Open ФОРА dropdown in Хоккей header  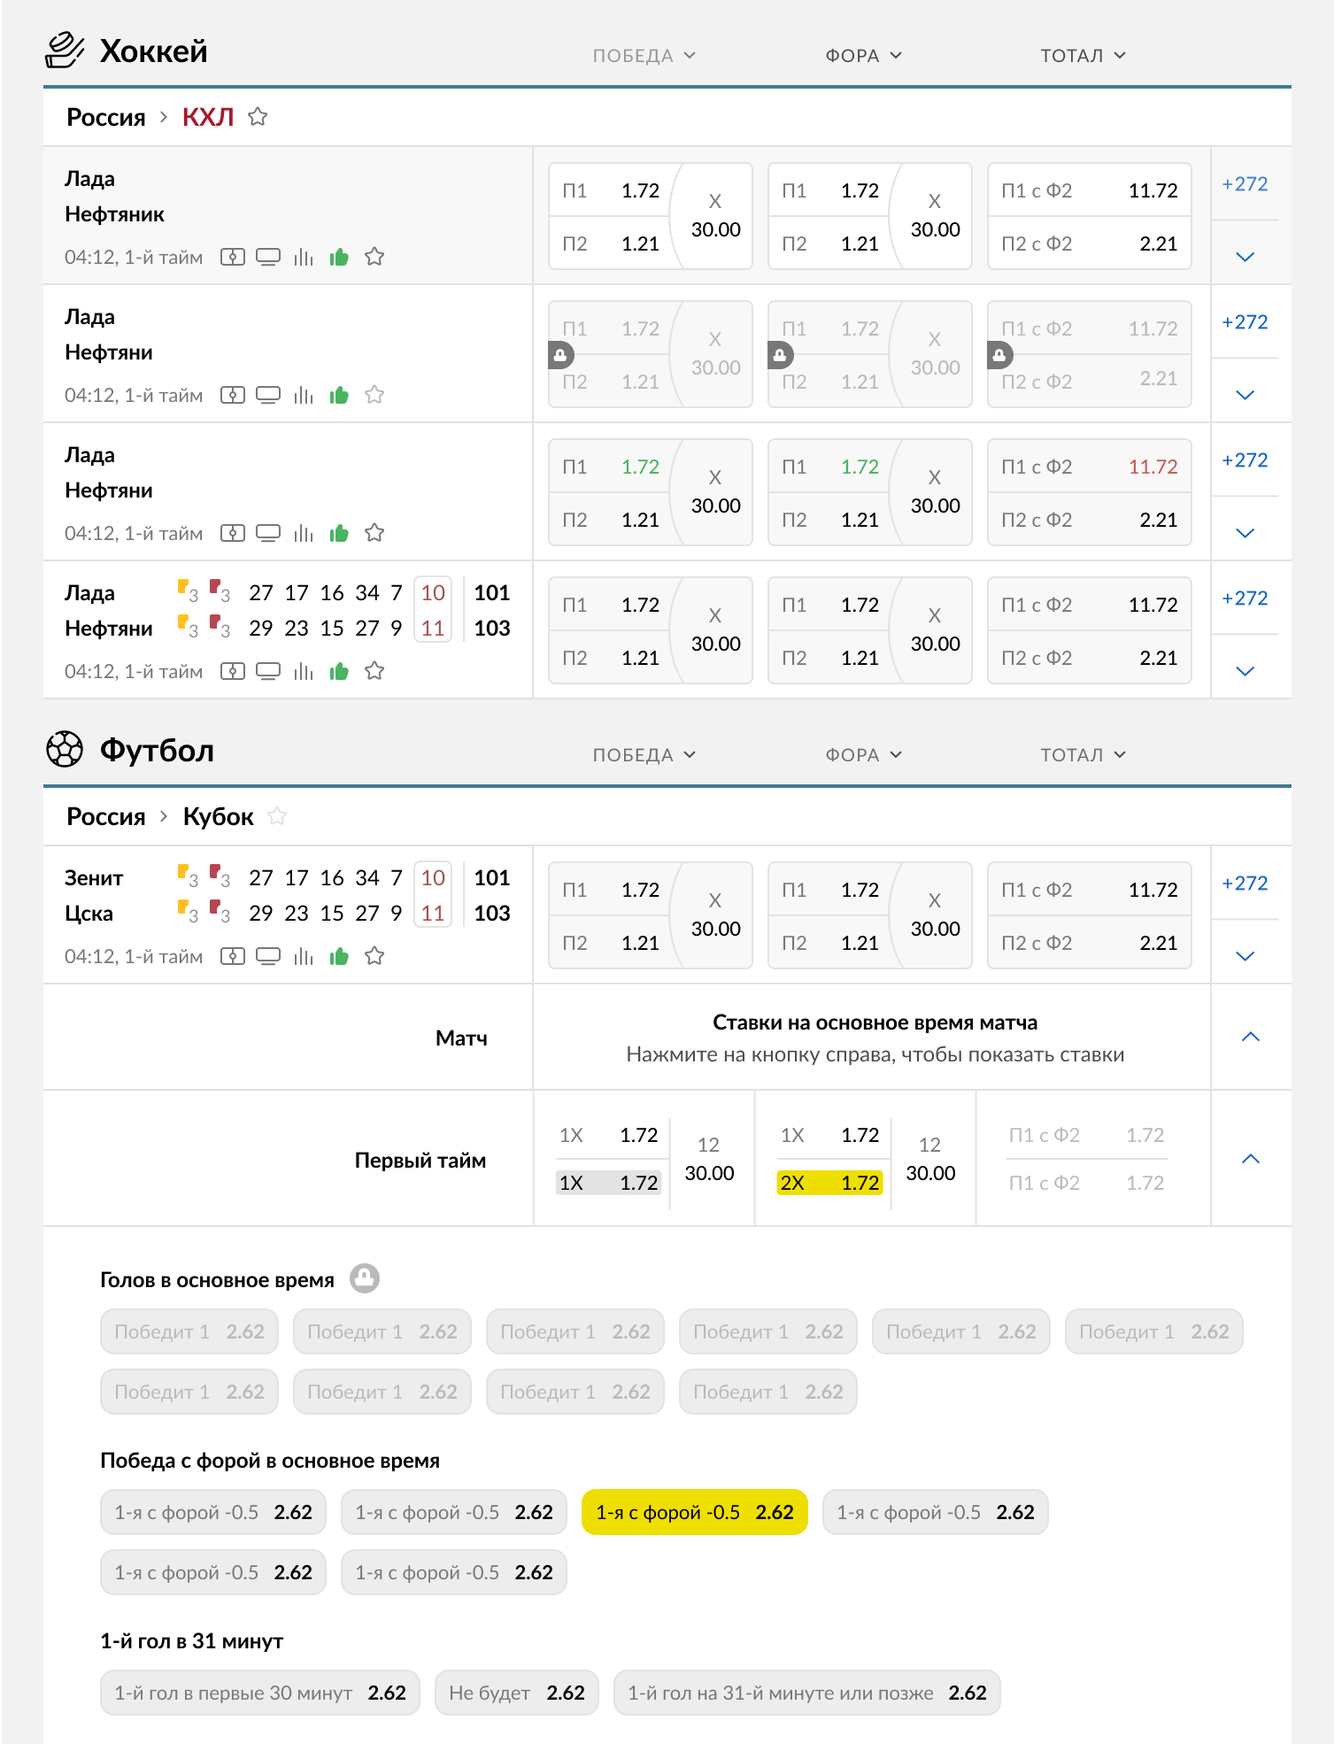tap(863, 56)
